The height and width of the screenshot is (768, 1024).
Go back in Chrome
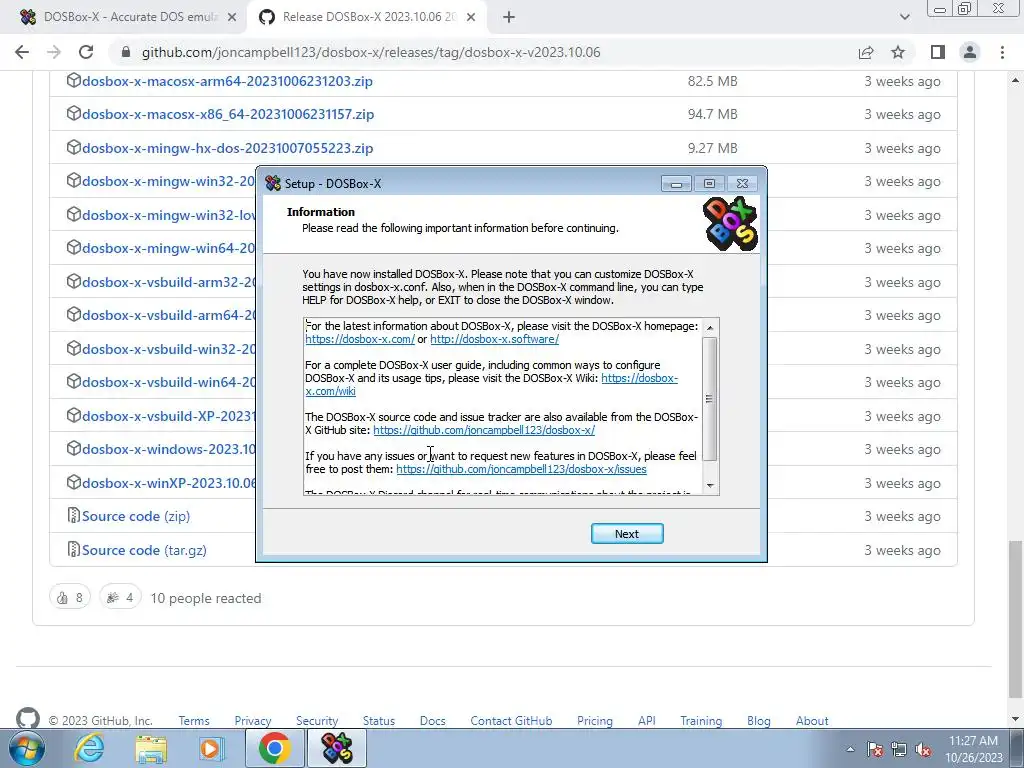(x=22, y=52)
